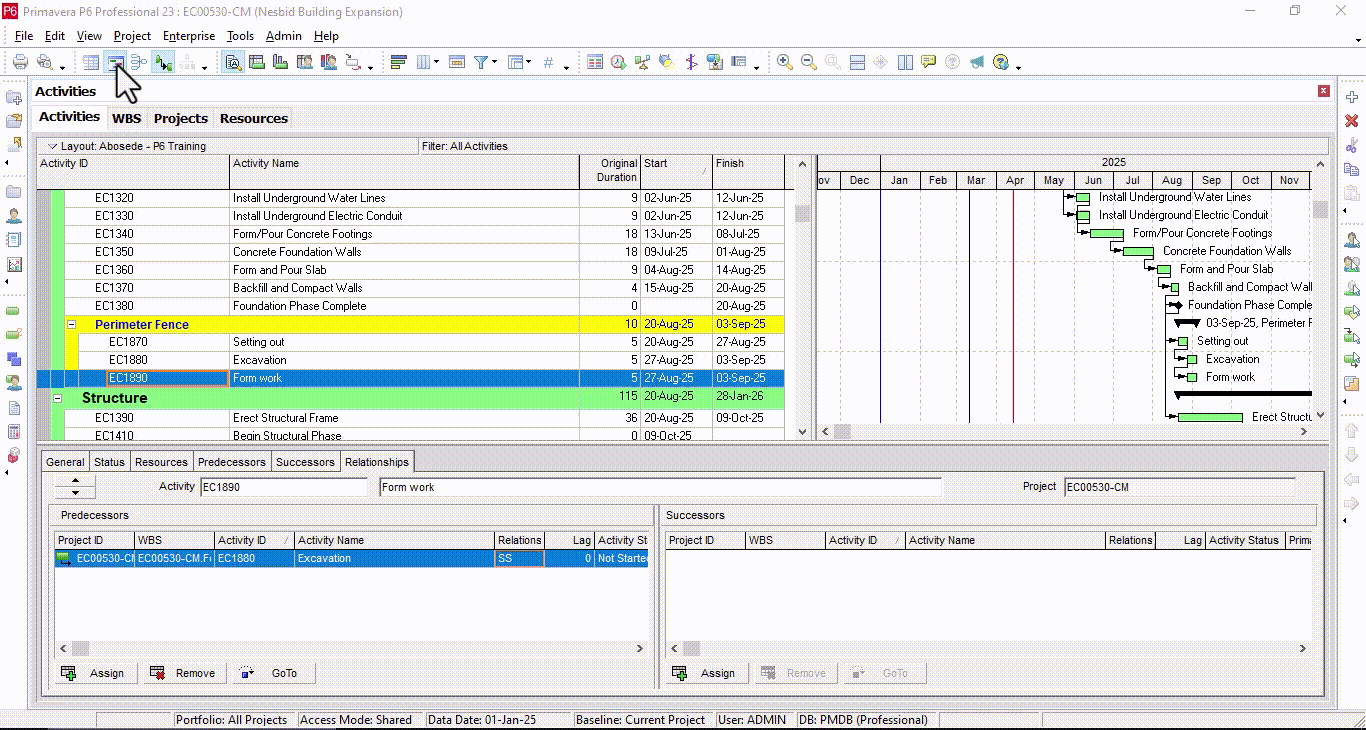The image size is (1366, 730).
Task: Click the activity name field showing Form work
Action: pyautogui.click(x=661, y=487)
